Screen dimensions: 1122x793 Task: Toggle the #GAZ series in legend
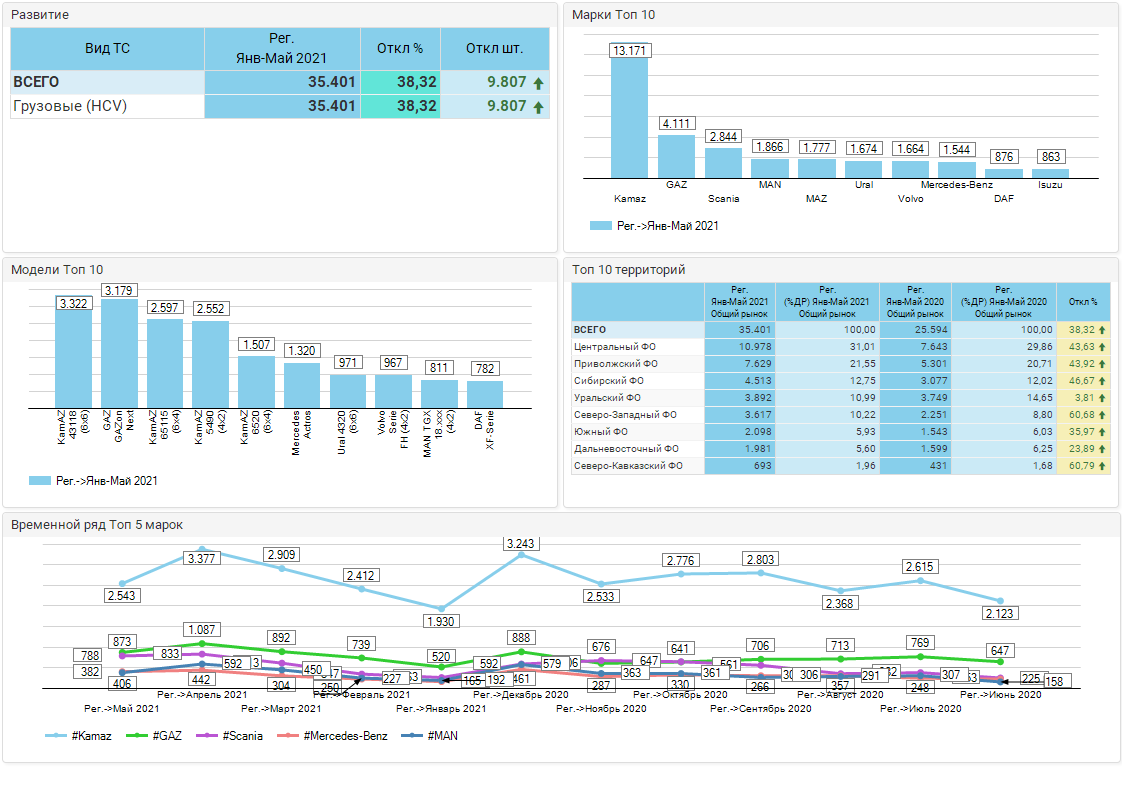coord(155,736)
